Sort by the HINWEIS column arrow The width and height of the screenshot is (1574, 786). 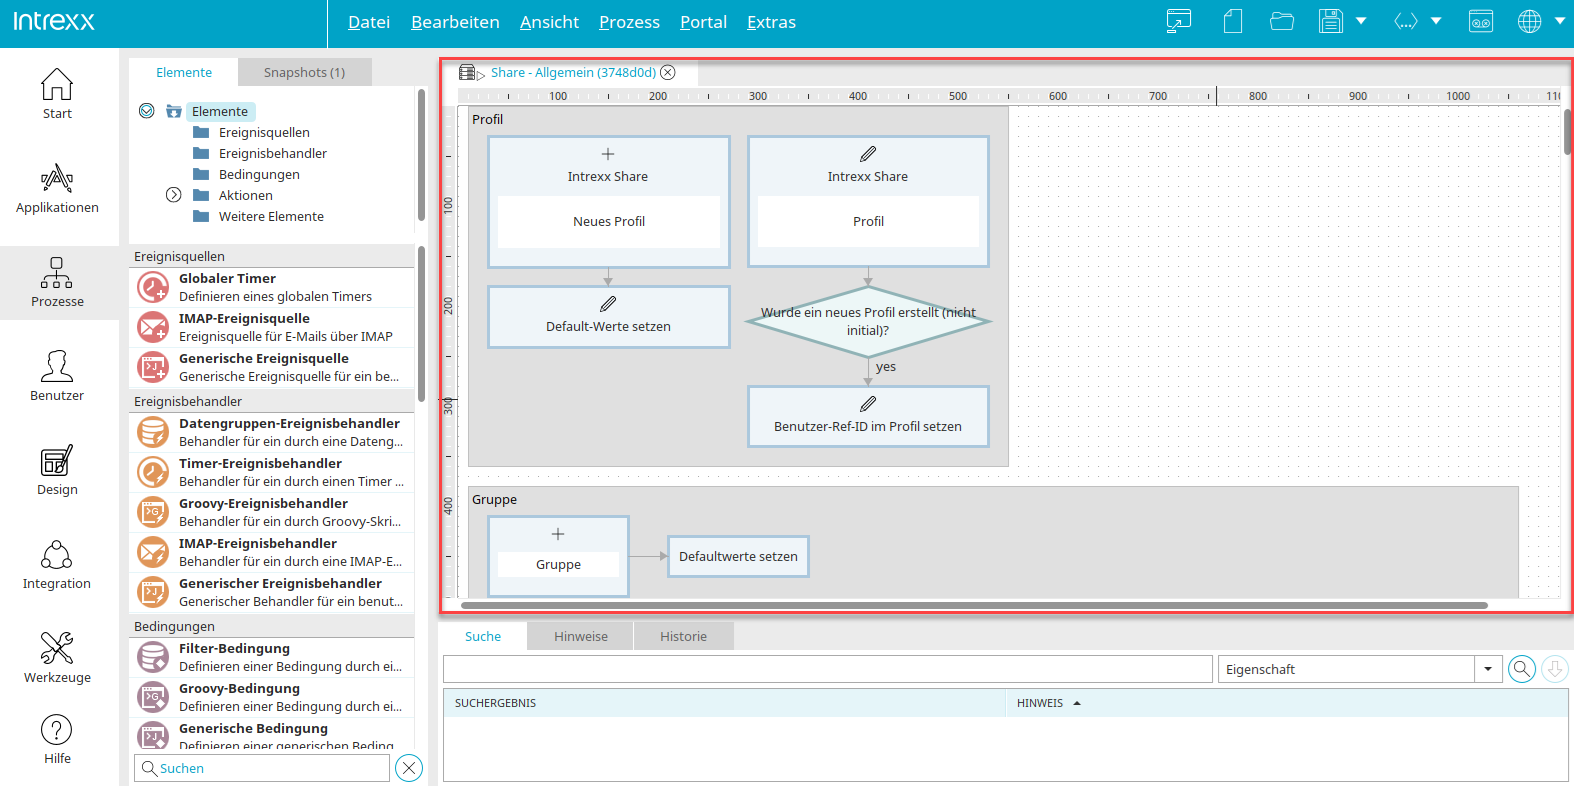pos(1077,703)
